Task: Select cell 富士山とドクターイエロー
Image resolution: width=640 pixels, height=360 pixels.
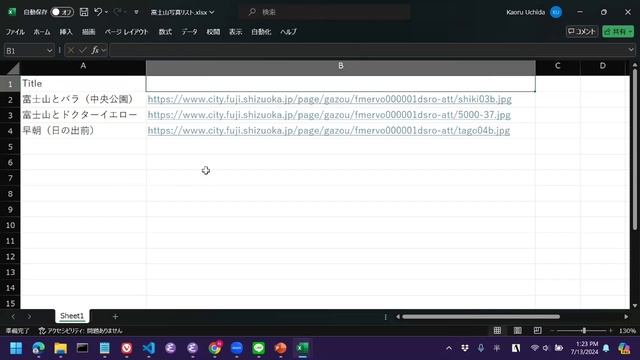Action: coord(83,115)
